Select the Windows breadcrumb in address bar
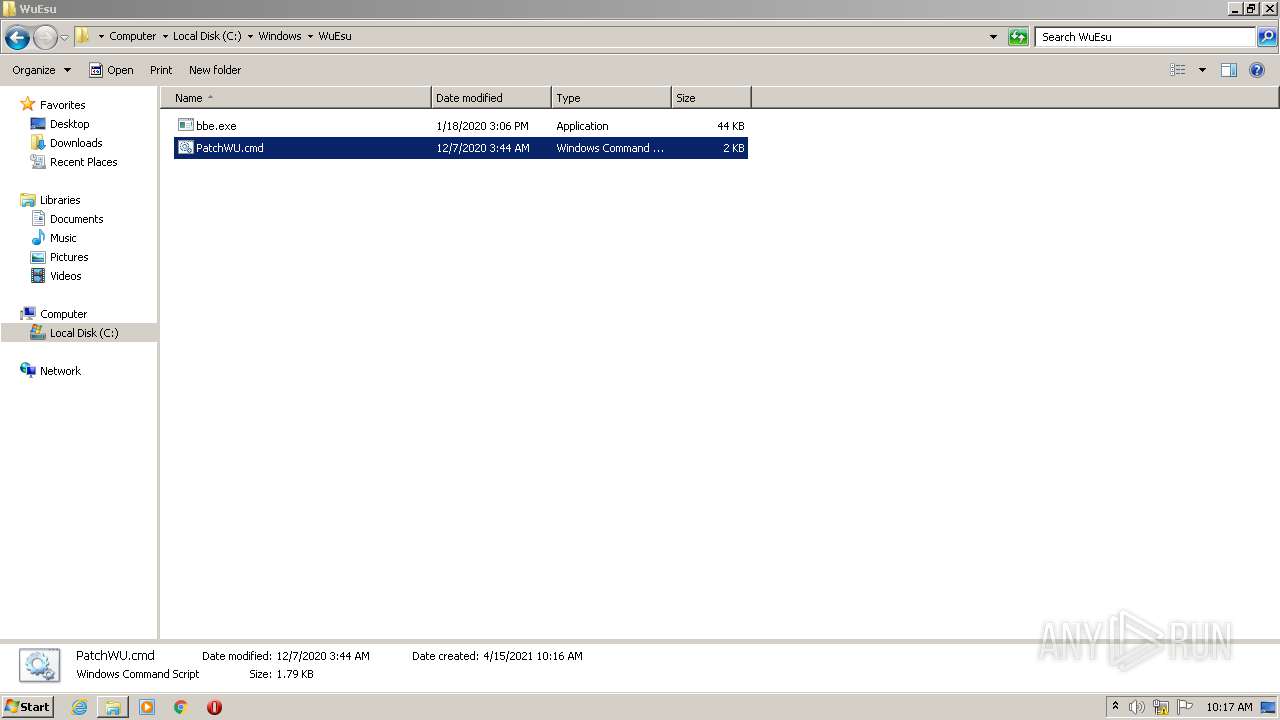Image resolution: width=1280 pixels, height=720 pixels. coord(280,36)
